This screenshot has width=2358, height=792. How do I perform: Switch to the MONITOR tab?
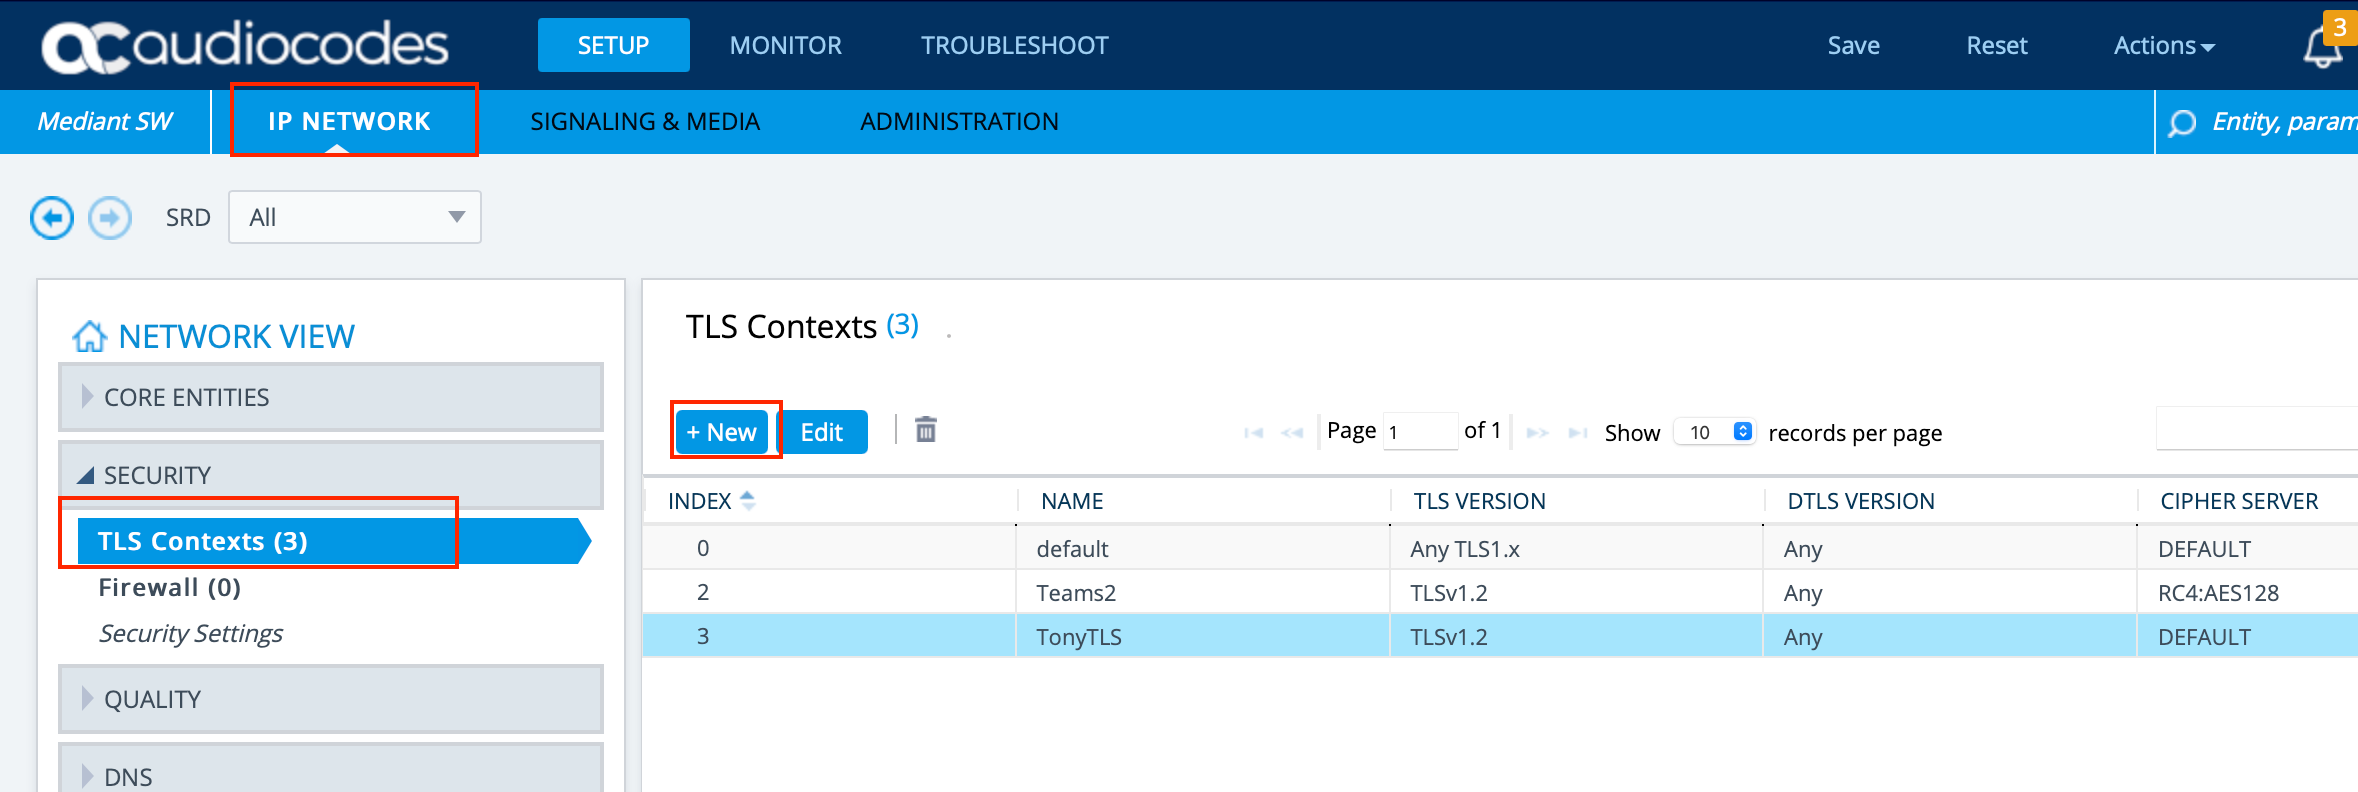[786, 45]
